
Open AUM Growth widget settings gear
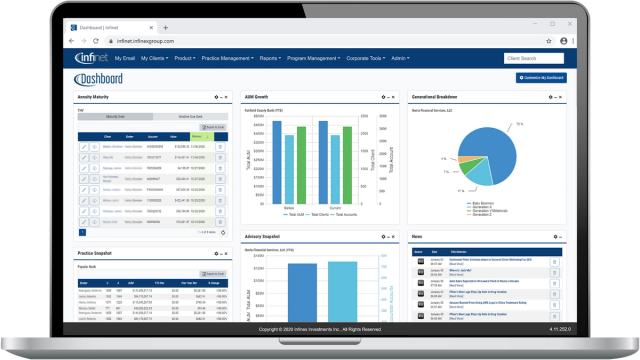(x=383, y=97)
